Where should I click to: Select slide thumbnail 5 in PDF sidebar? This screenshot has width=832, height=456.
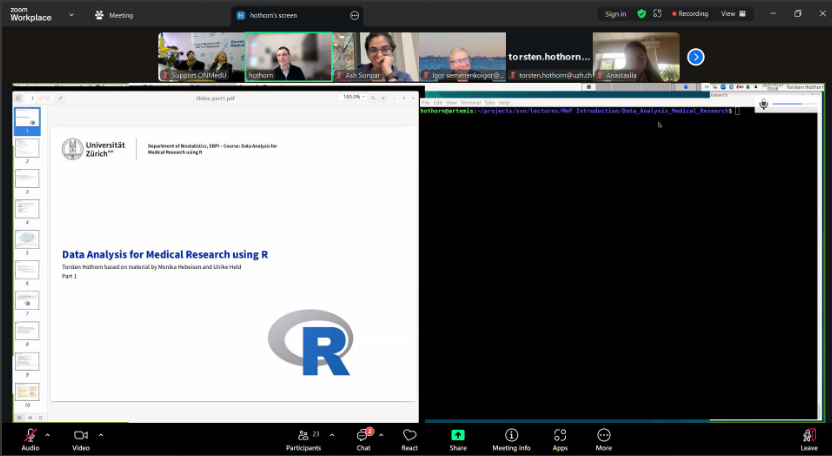click(x=27, y=240)
